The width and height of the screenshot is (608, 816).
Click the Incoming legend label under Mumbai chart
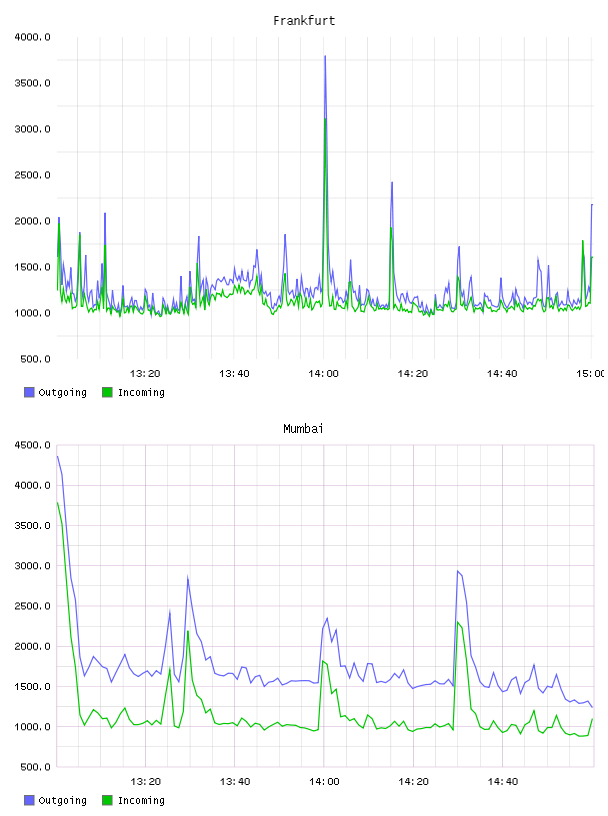click(x=141, y=801)
